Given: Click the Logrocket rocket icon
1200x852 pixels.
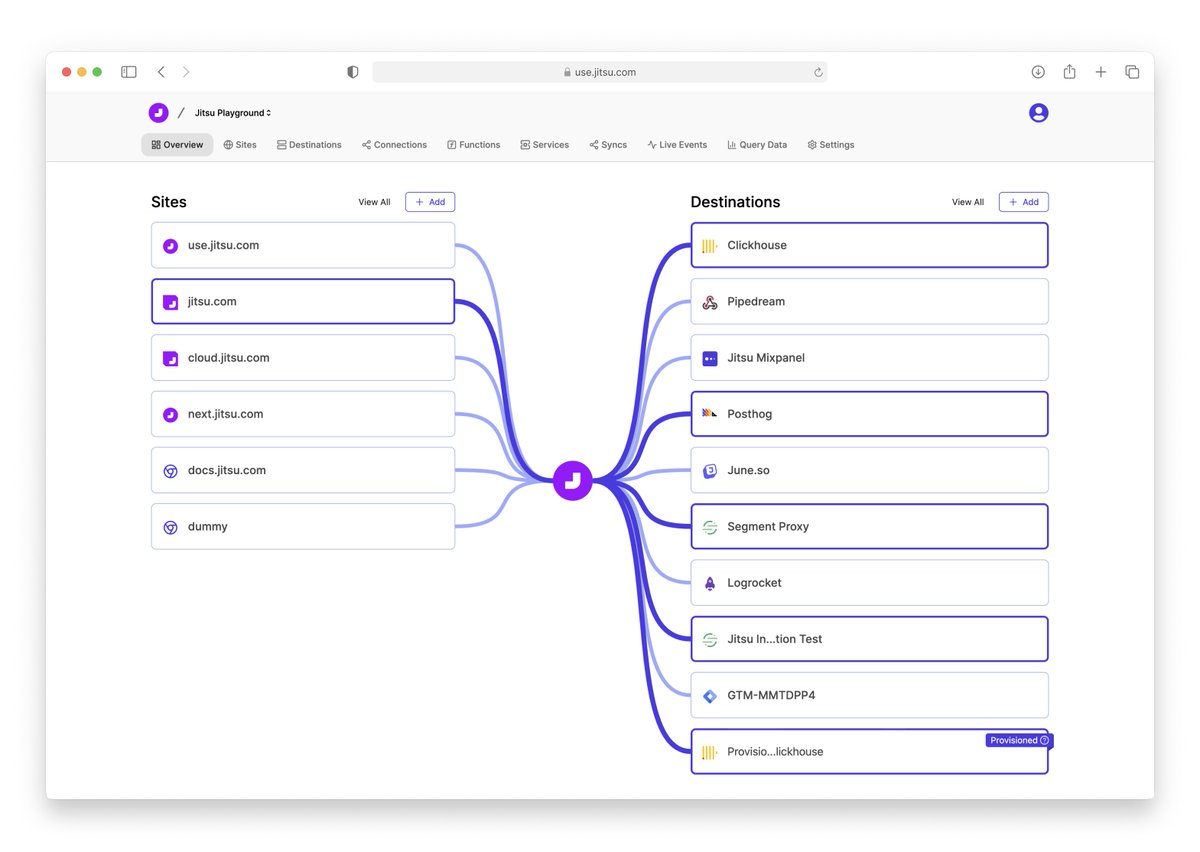Looking at the screenshot, I should pos(709,583).
